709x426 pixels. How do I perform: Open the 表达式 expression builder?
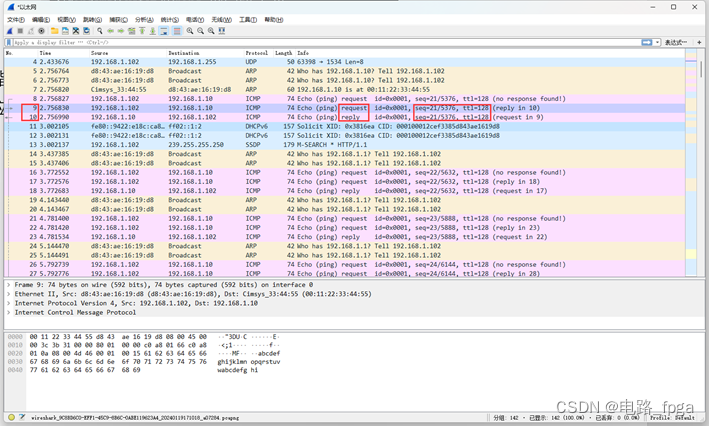coord(676,42)
